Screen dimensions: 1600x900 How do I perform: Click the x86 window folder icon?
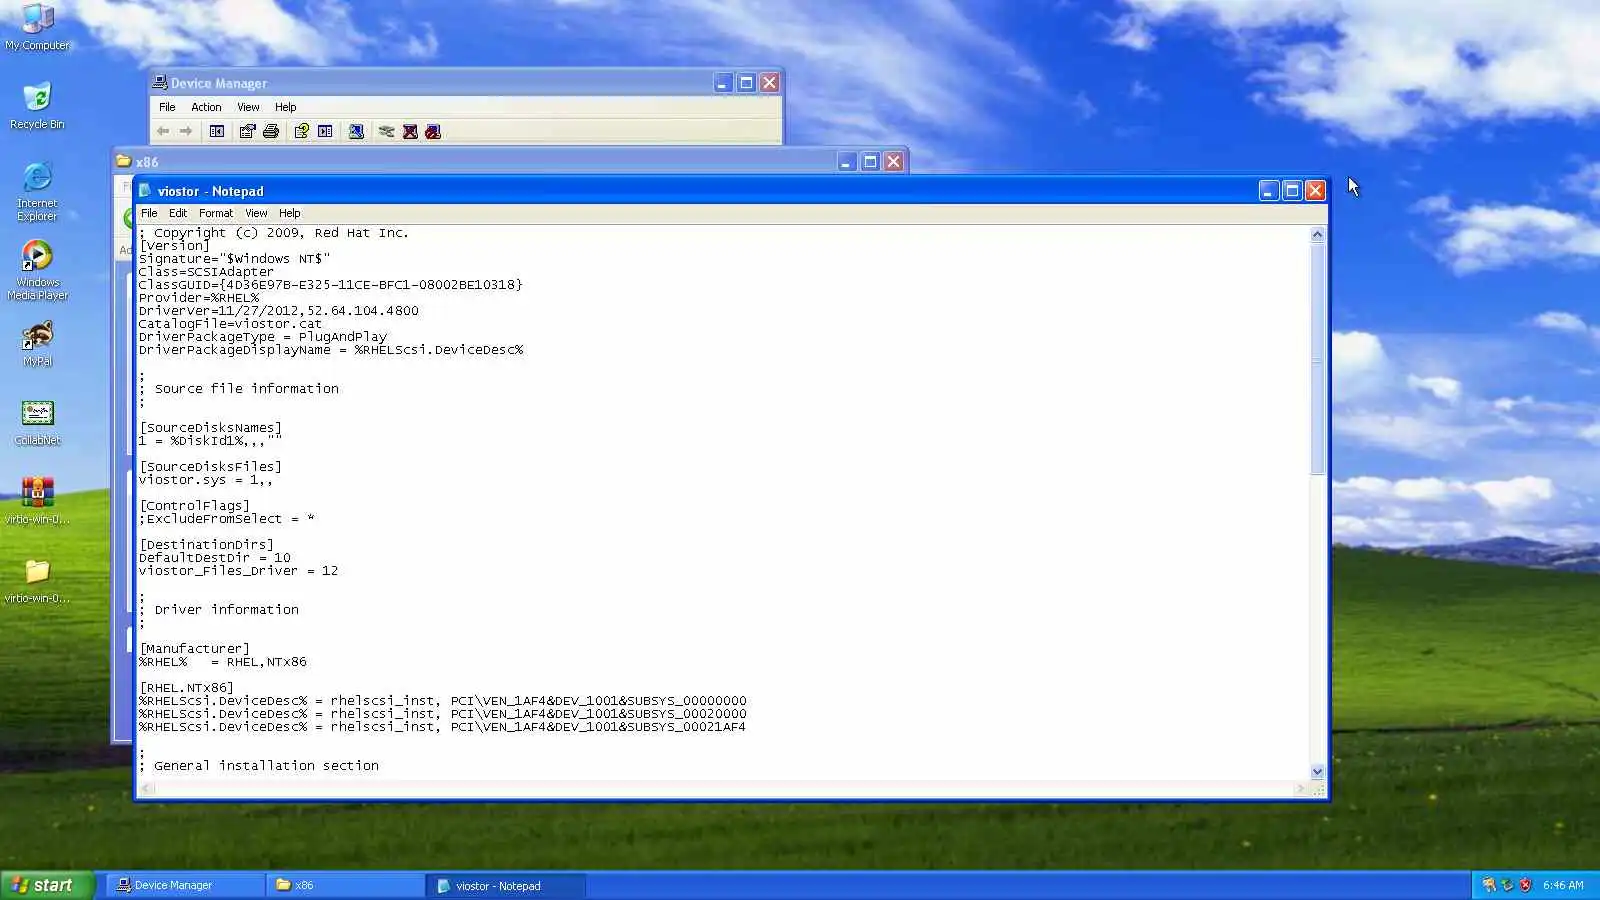[124, 161]
